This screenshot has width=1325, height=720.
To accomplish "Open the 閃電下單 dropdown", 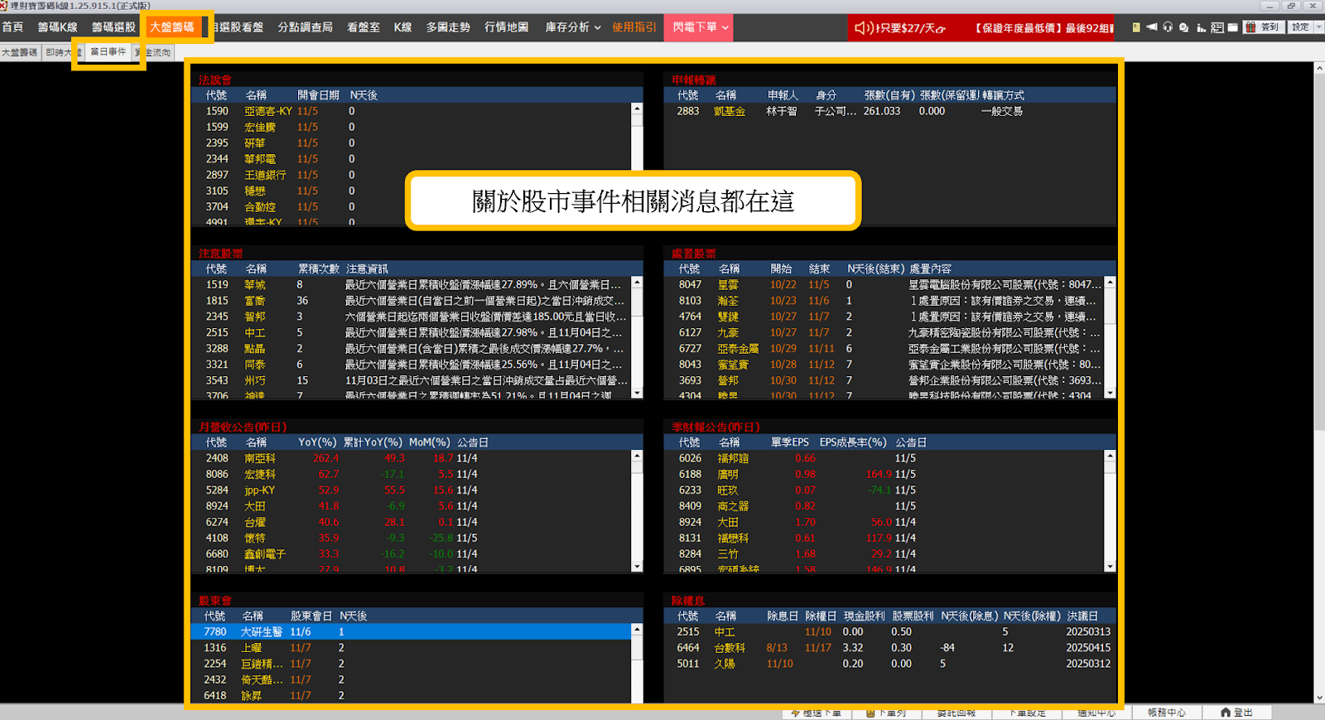I will pyautogui.click(x=697, y=27).
